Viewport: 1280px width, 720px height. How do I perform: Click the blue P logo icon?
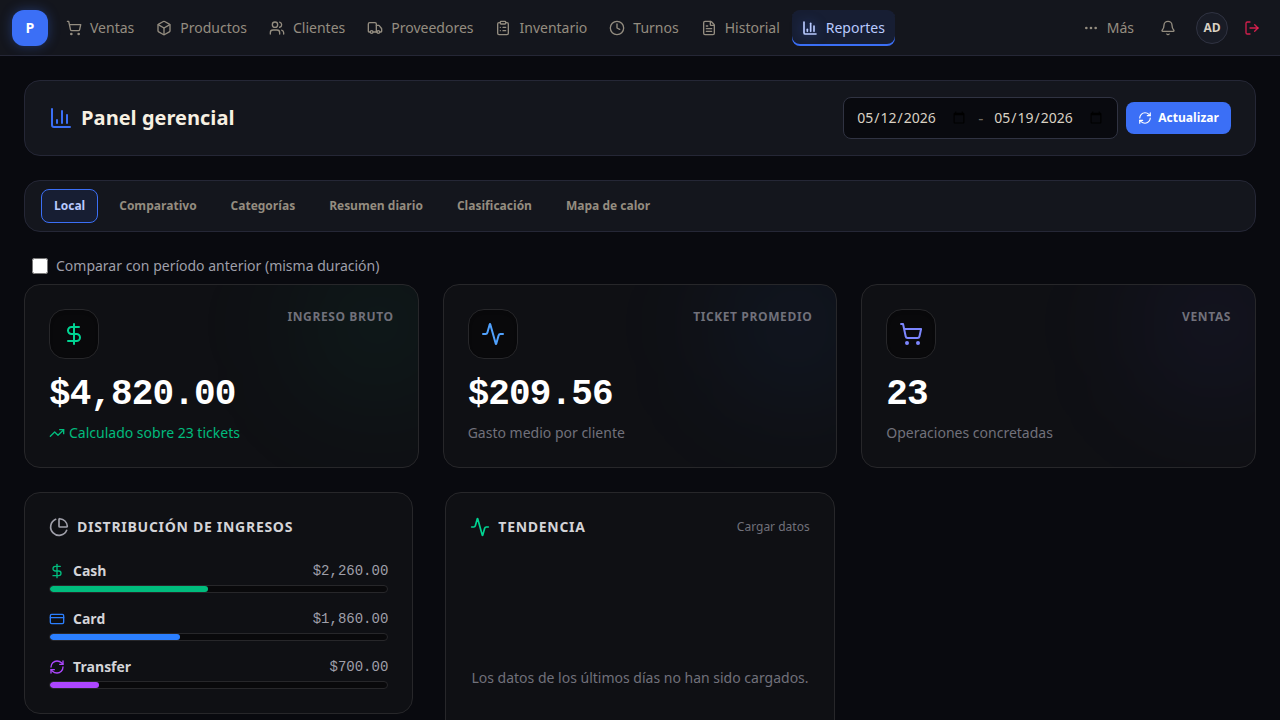pos(30,28)
